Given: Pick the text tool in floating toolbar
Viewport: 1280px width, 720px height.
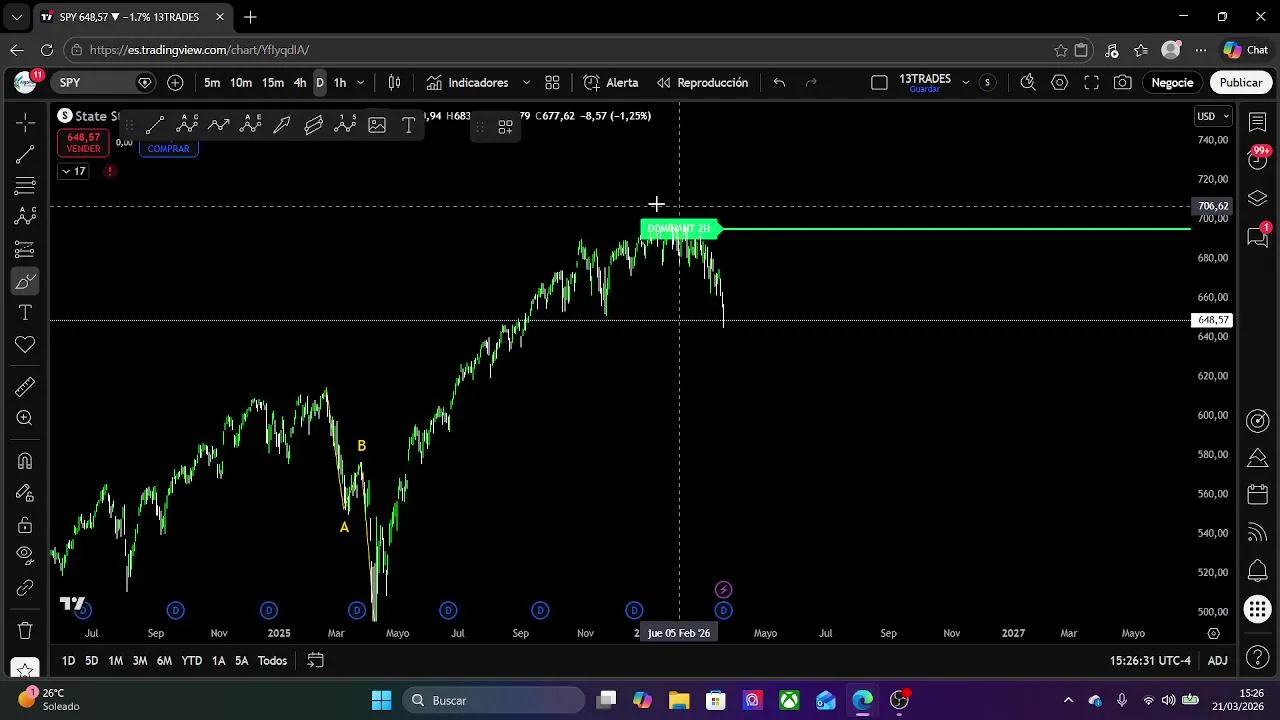Looking at the screenshot, I should [x=408, y=125].
